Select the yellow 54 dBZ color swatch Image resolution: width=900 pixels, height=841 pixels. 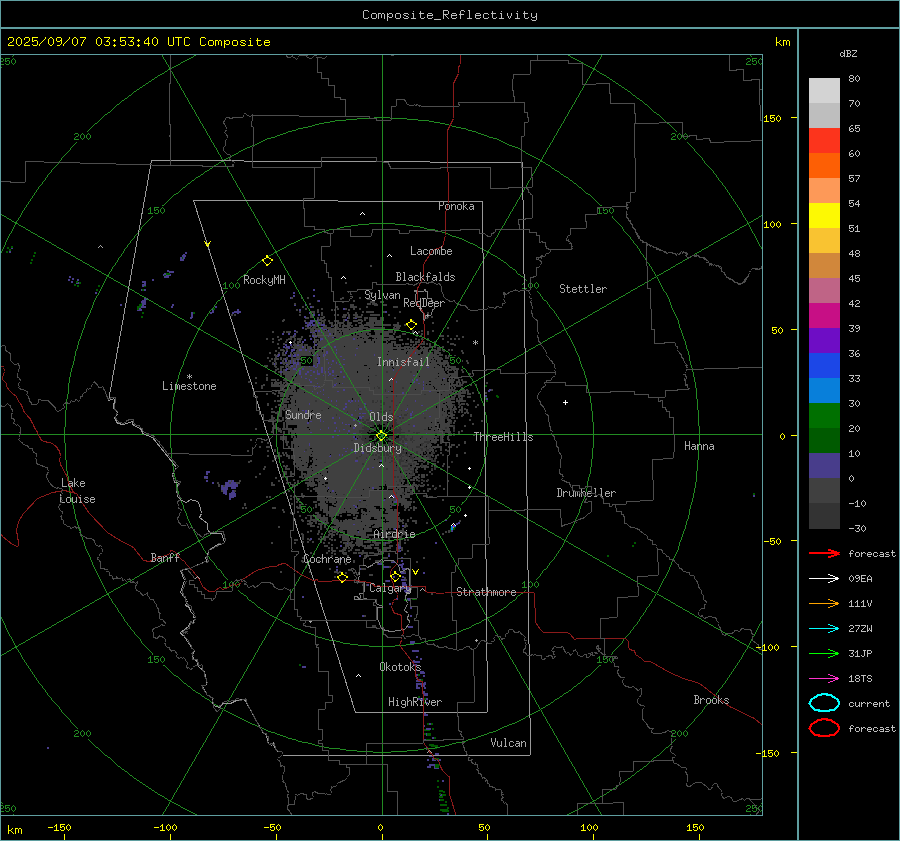[824, 215]
